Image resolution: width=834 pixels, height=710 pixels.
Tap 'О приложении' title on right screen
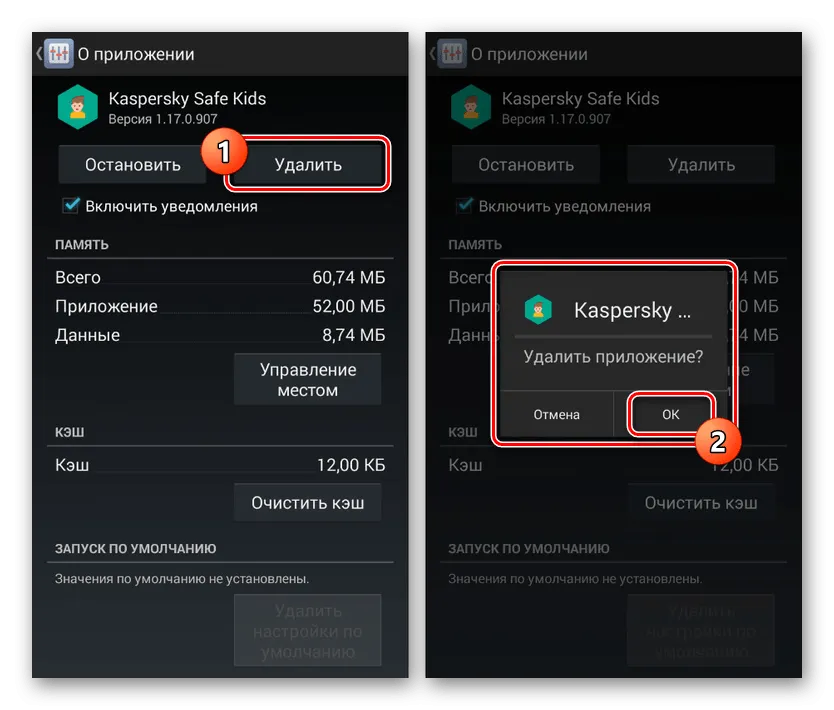[x=529, y=54]
